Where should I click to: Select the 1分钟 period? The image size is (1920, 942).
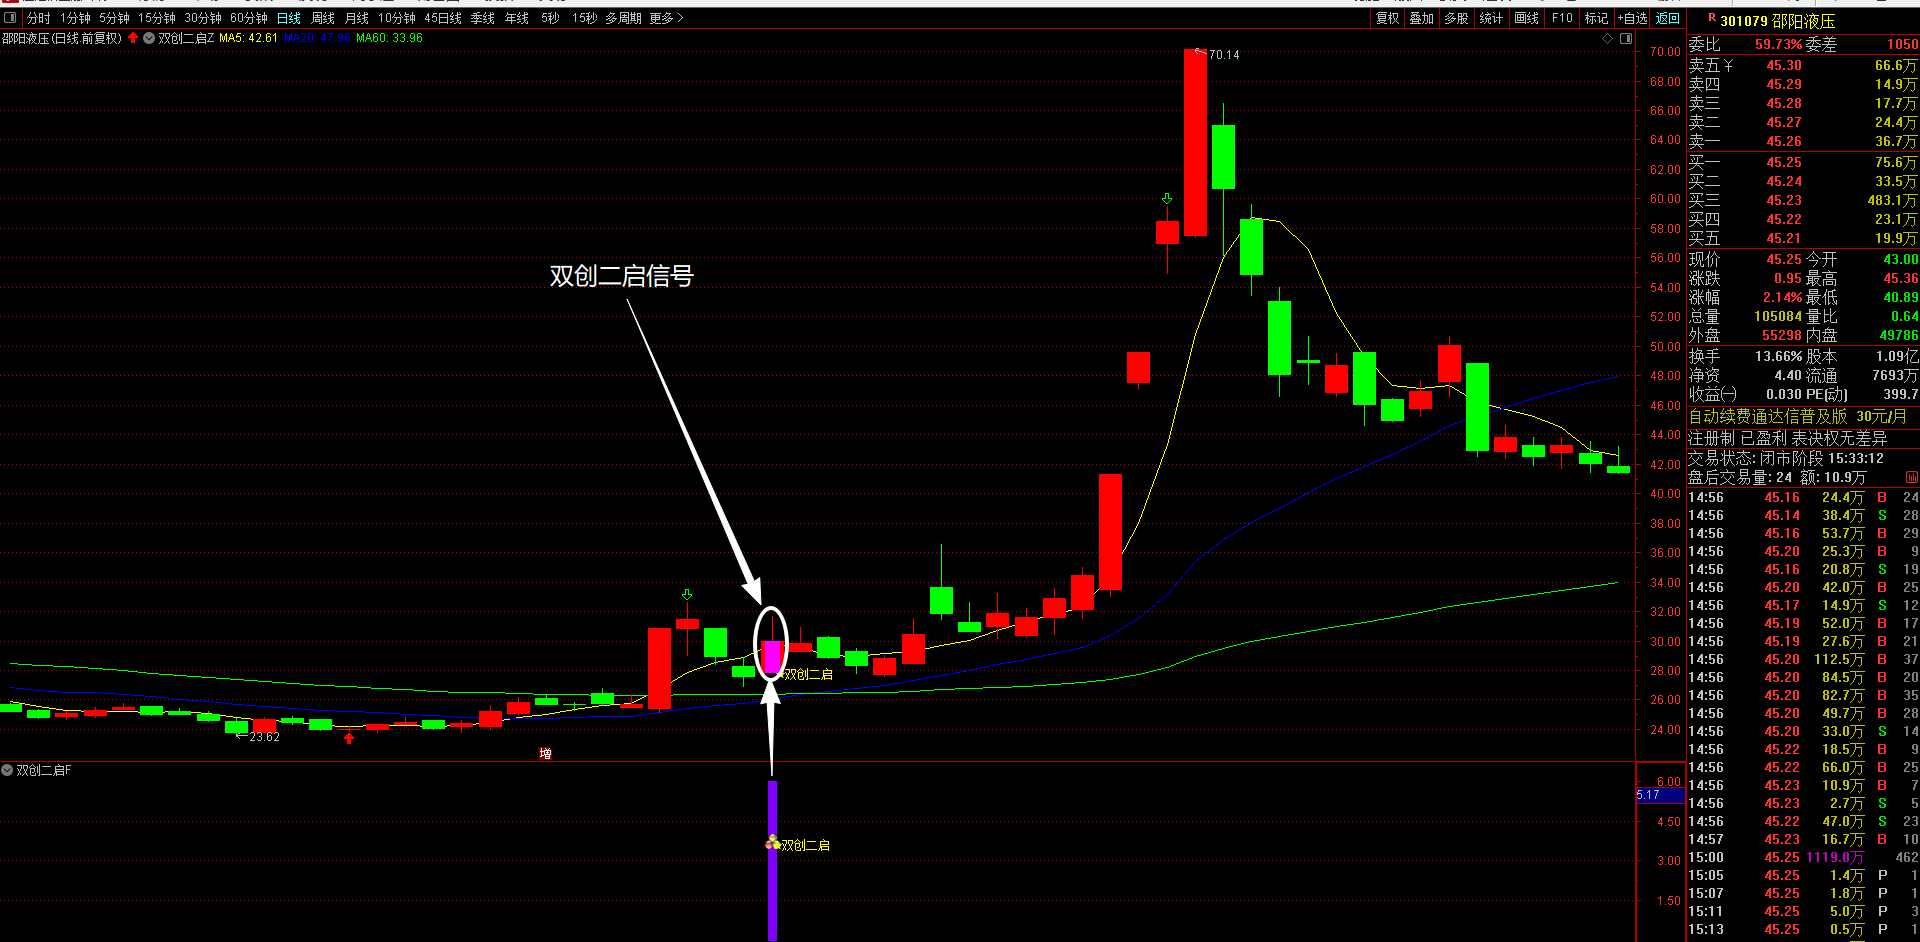75,18
